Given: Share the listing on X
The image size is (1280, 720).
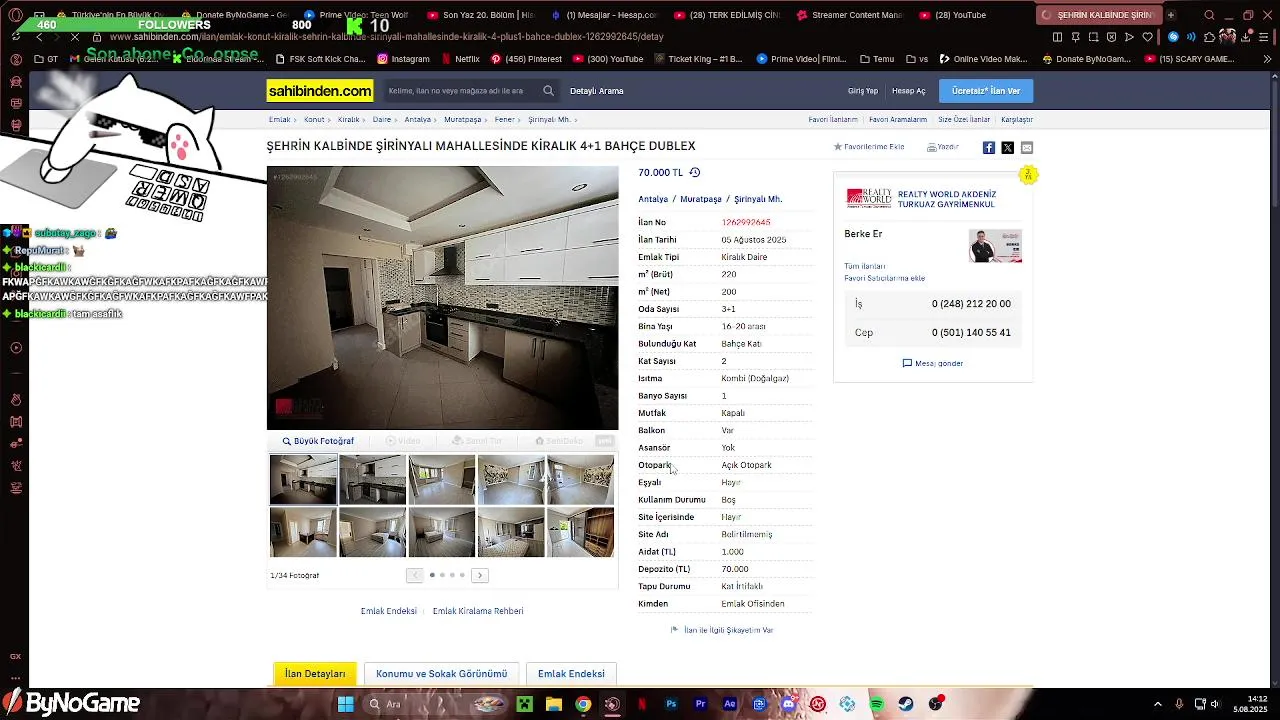Looking at the screenshot, I should 1007,148.
